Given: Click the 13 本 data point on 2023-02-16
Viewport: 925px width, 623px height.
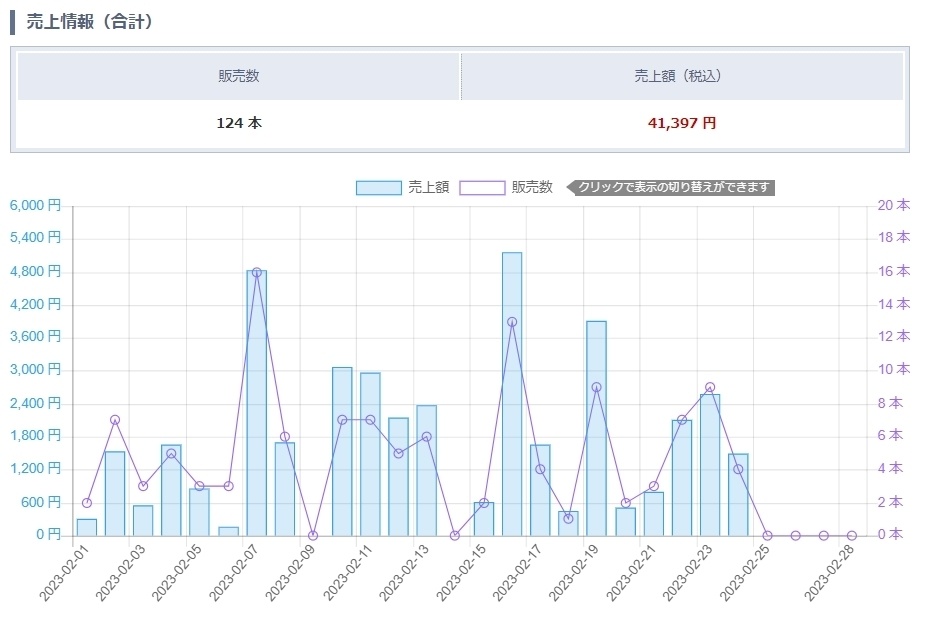Looking at the screenshot, I should pos(512,322).
